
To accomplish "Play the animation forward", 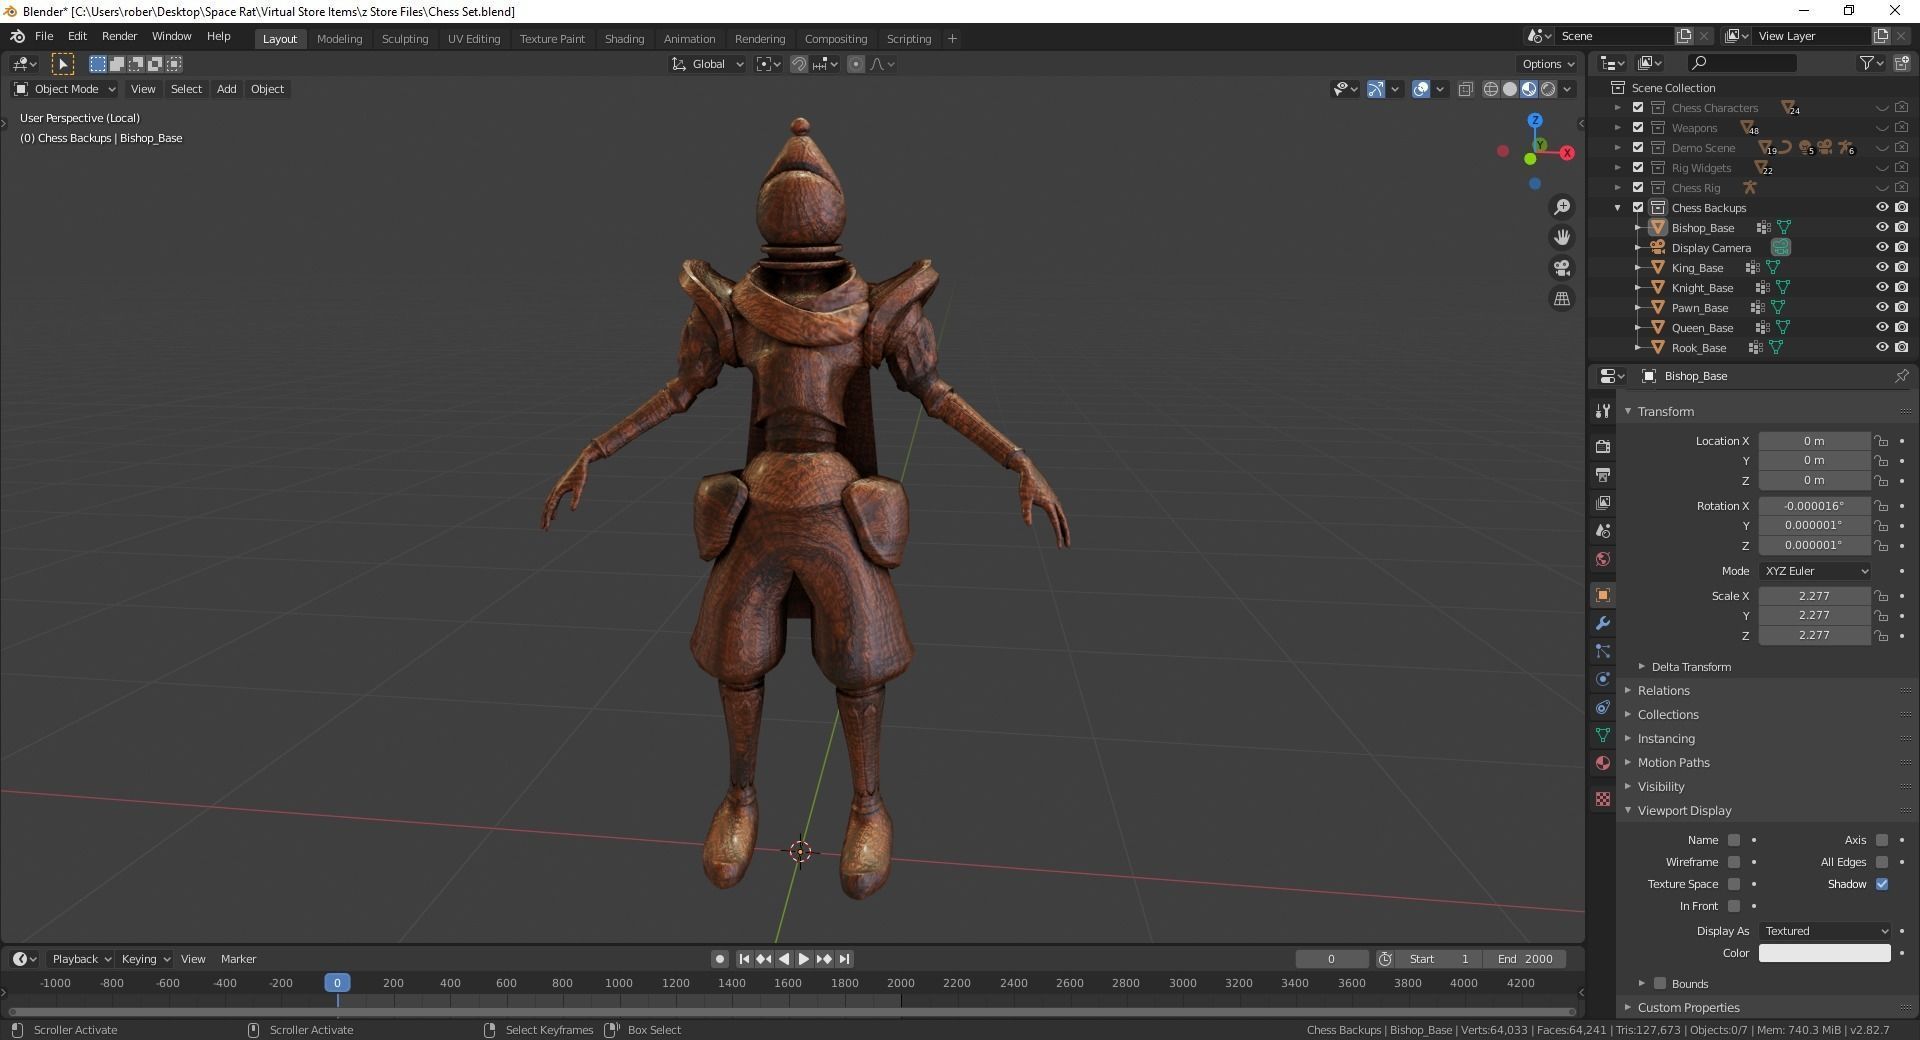I will 804,959.
